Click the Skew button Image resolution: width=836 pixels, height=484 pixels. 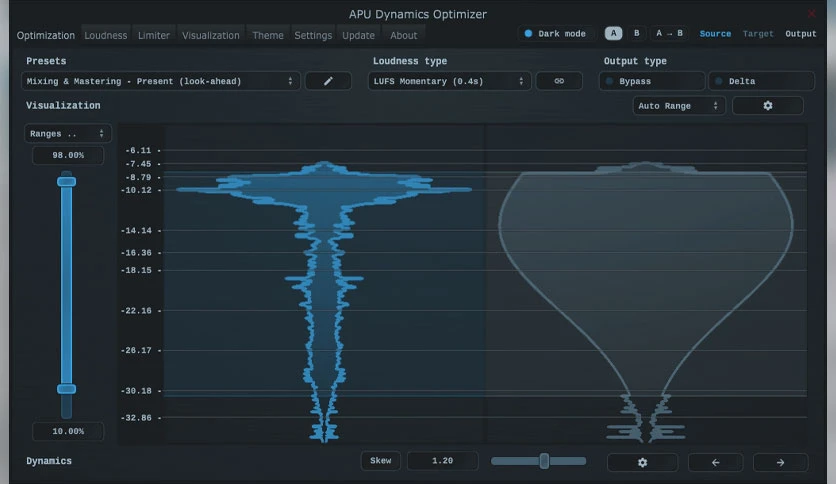(x=381, y=461)
